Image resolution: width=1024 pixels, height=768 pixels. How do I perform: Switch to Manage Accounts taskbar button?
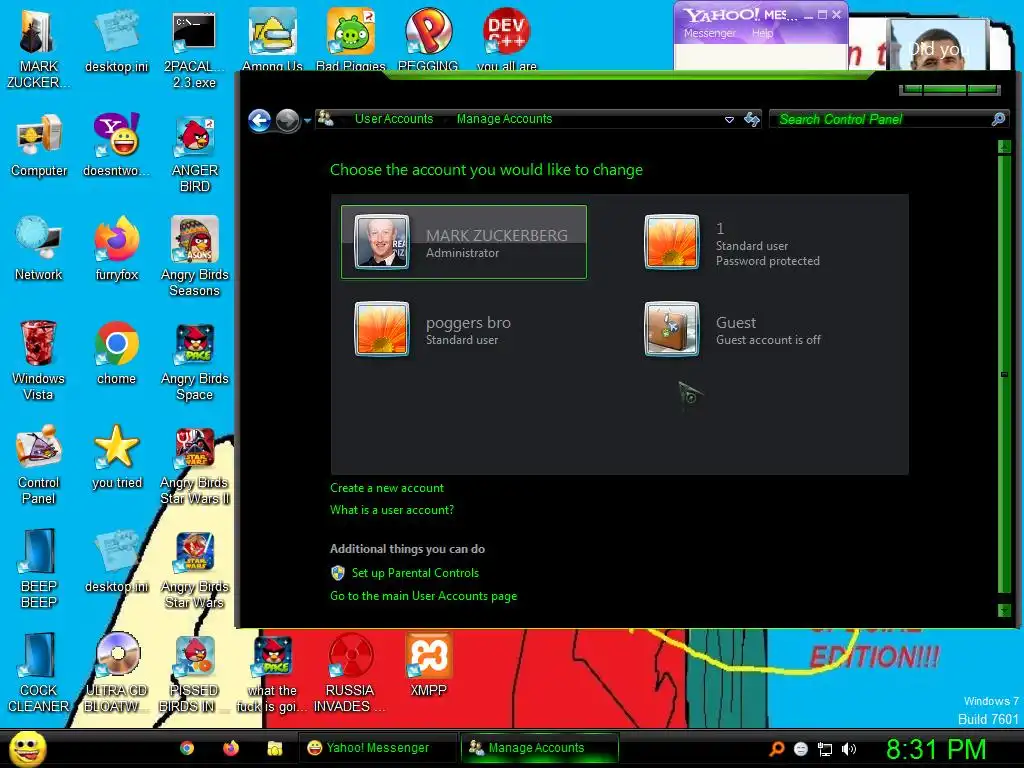(x=539, y=748)
